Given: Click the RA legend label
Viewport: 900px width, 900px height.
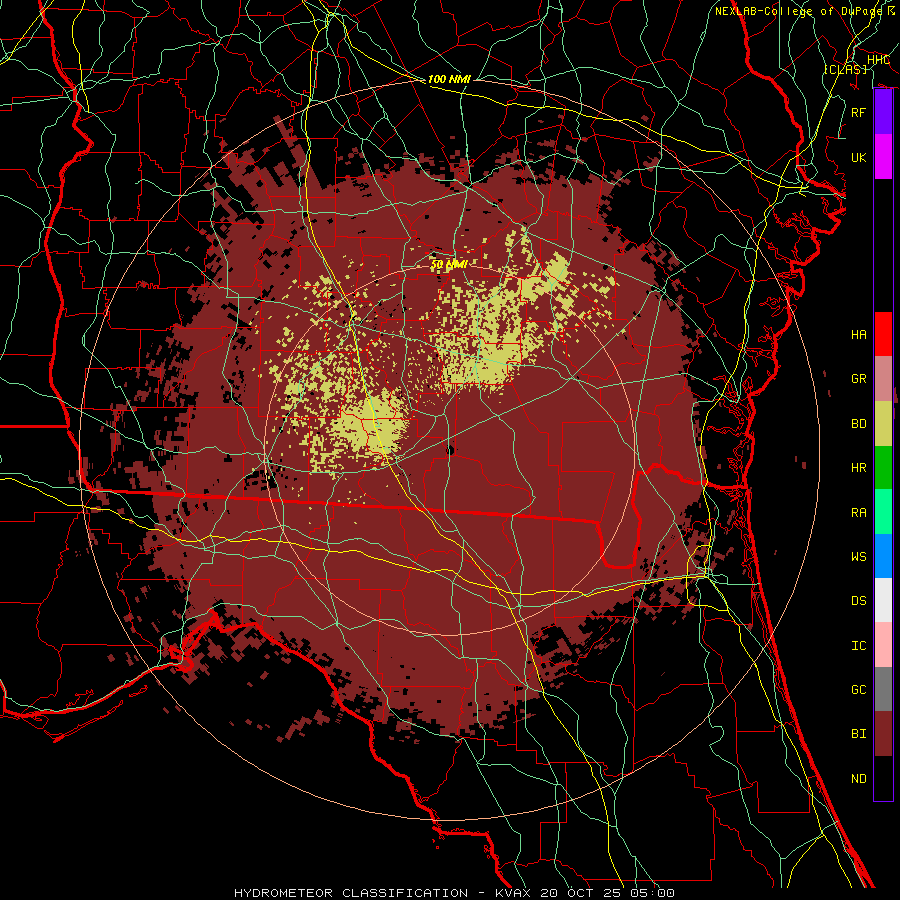Looking at the screenshot, I should pyautogui.click(x=858, y=513).
